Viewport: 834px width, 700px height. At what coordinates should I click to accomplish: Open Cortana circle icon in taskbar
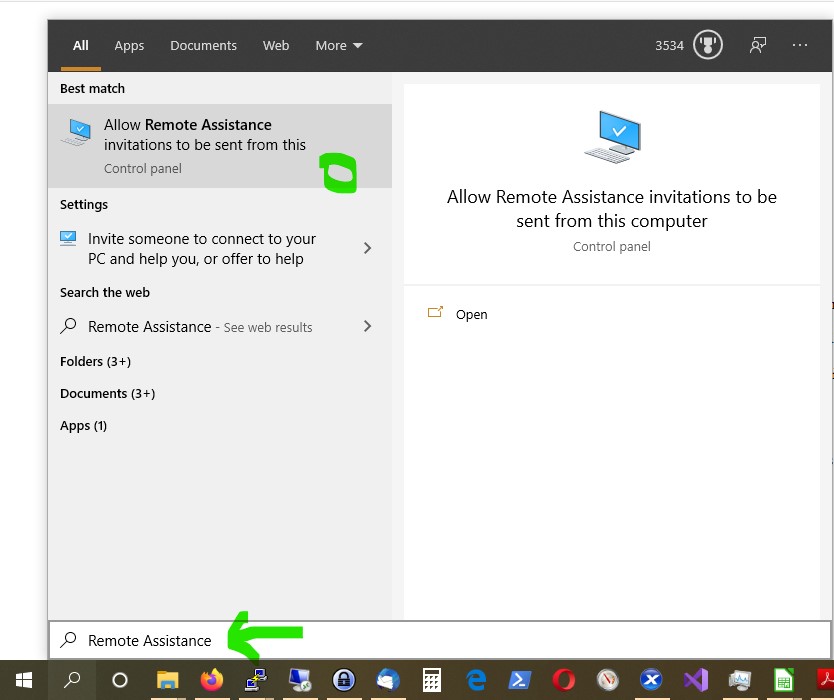click(120, 680)
